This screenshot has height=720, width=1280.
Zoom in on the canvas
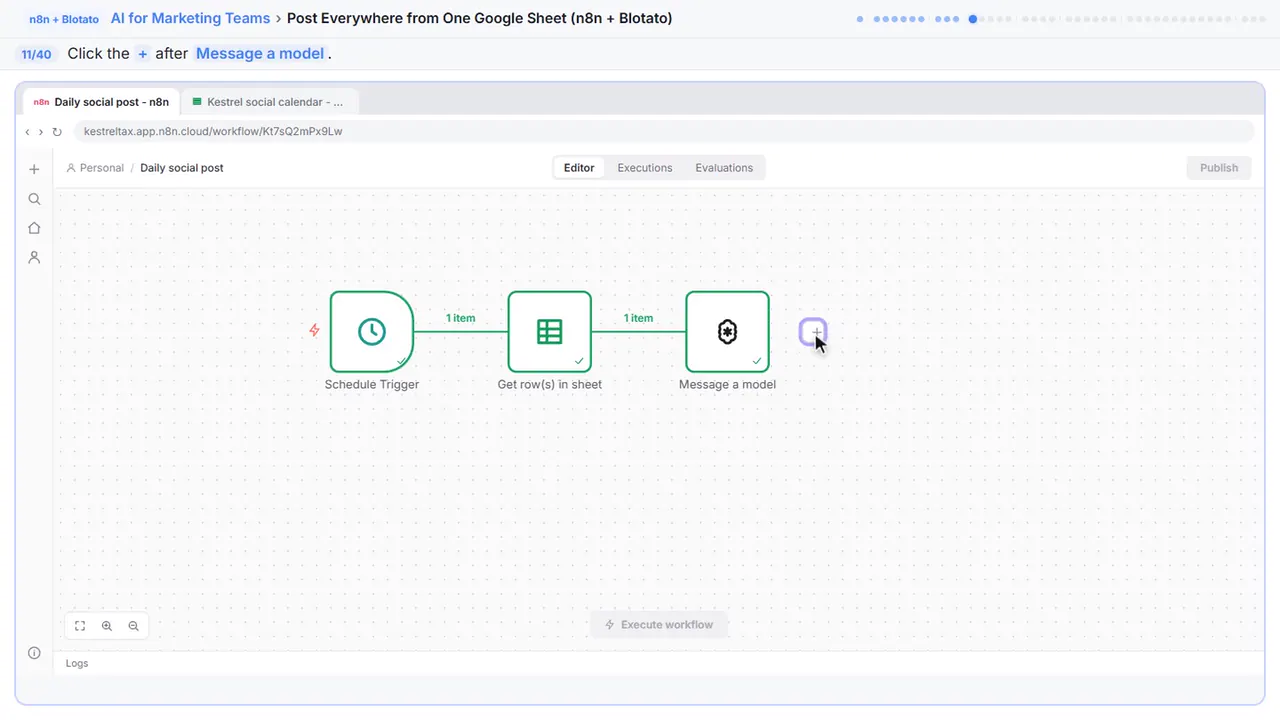pos(107,626)
